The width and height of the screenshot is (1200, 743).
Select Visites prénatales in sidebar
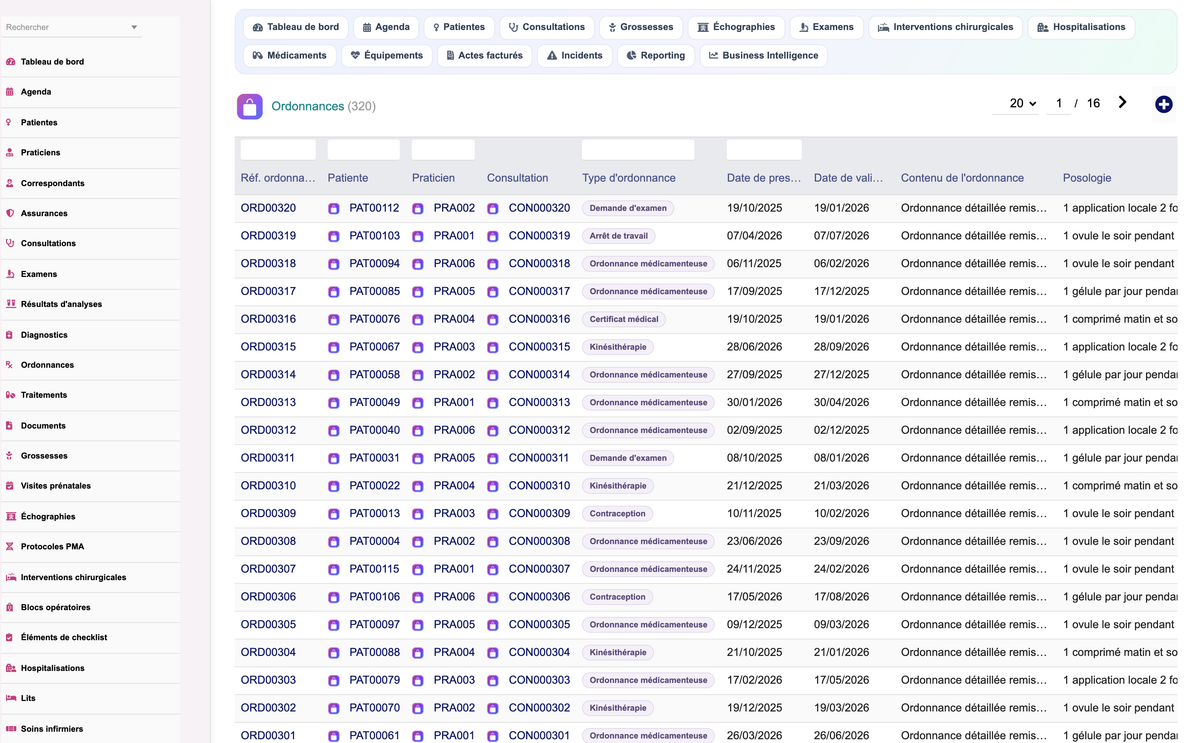pos(90,486)
